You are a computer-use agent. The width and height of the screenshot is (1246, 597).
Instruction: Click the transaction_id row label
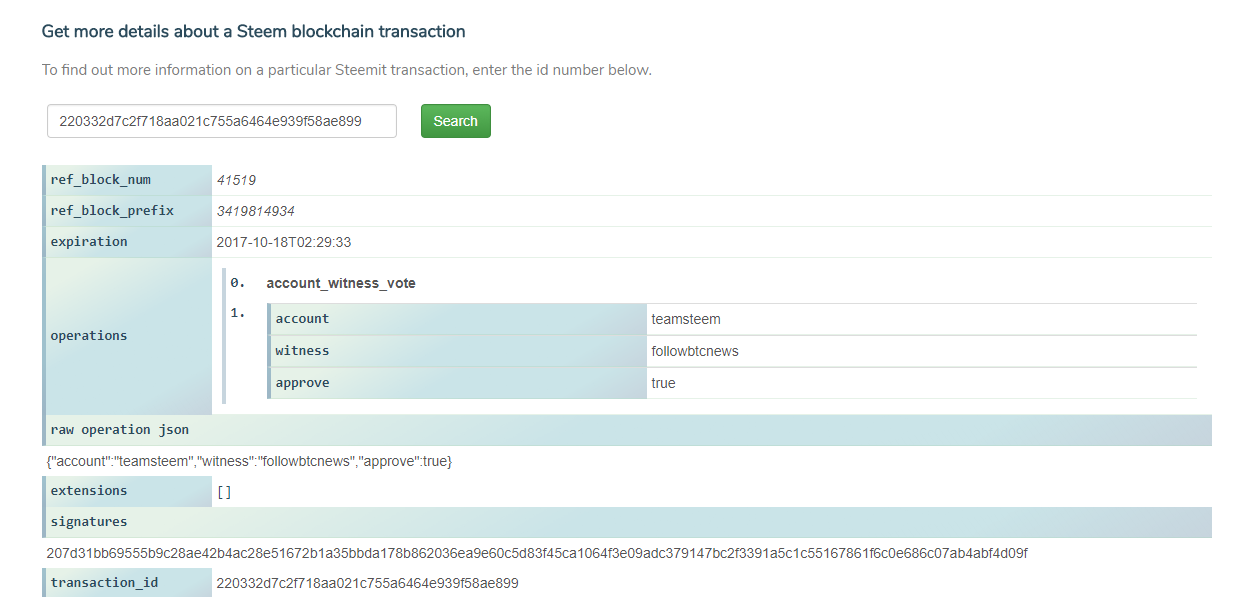coord(104,583)
